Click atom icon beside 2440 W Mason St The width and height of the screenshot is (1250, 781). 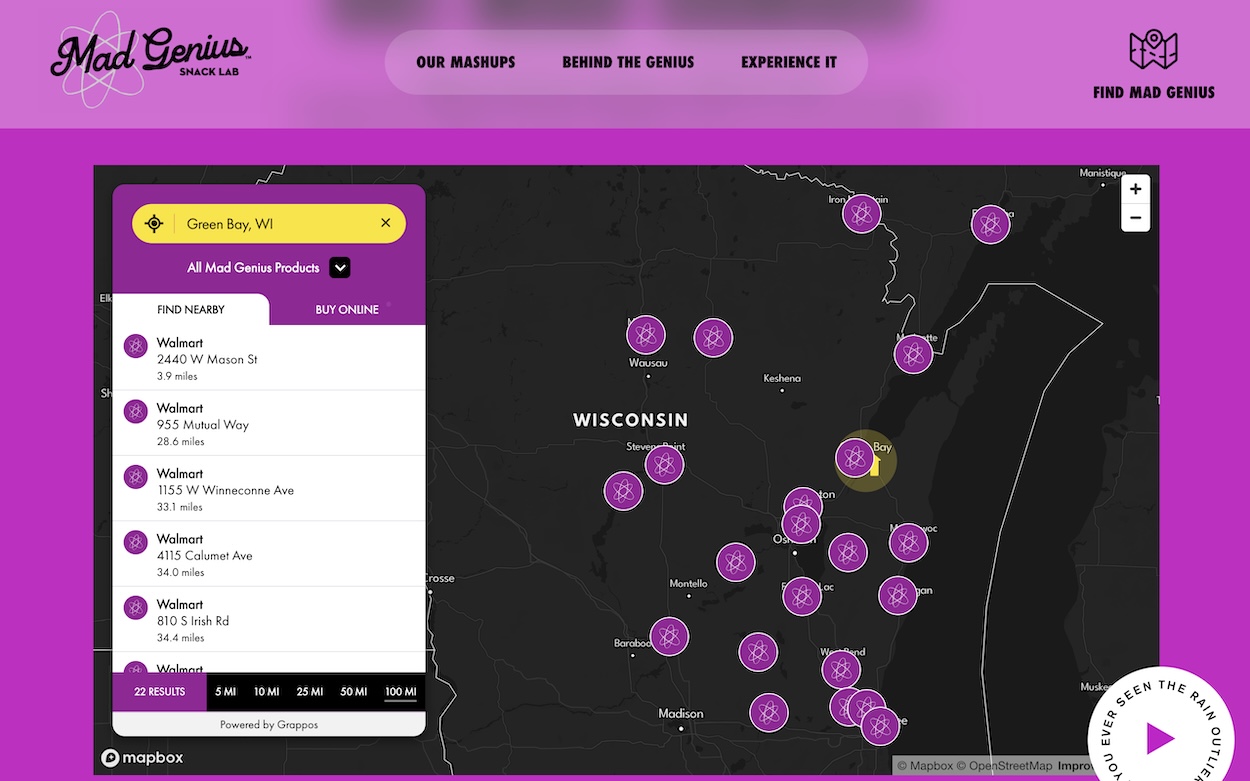pos(136,346)
